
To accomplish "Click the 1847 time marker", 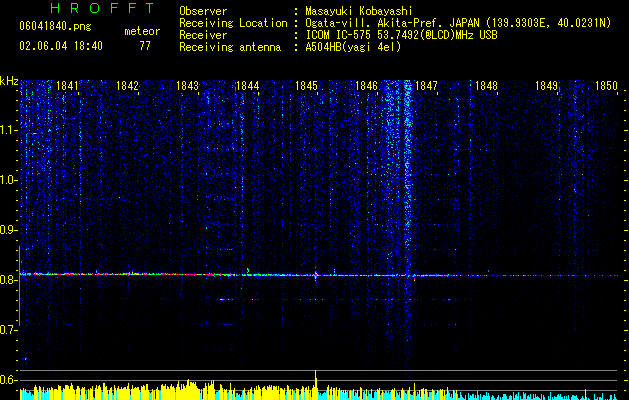I will tap(426, 86).
